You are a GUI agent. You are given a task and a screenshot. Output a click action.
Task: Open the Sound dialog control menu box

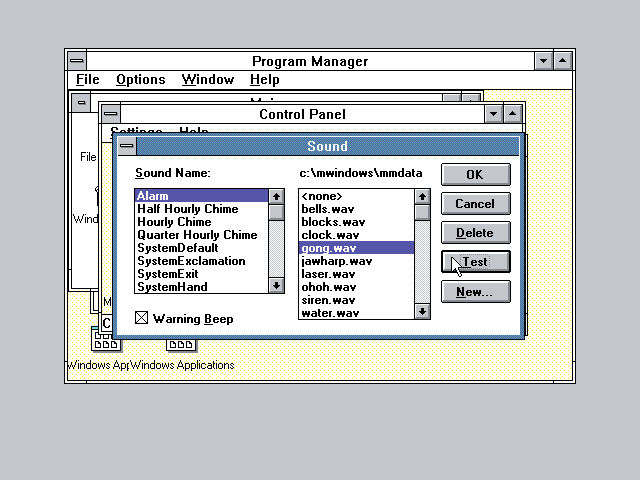pos(127,146)
